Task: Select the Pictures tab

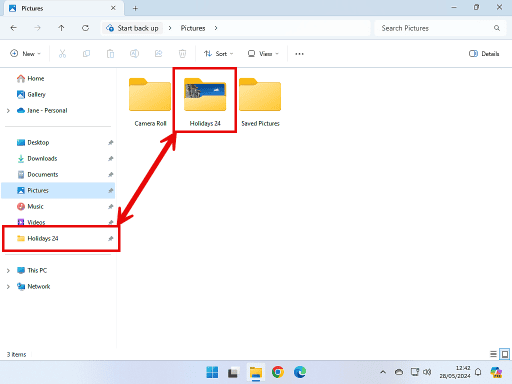Action: [x=64, y=8]
